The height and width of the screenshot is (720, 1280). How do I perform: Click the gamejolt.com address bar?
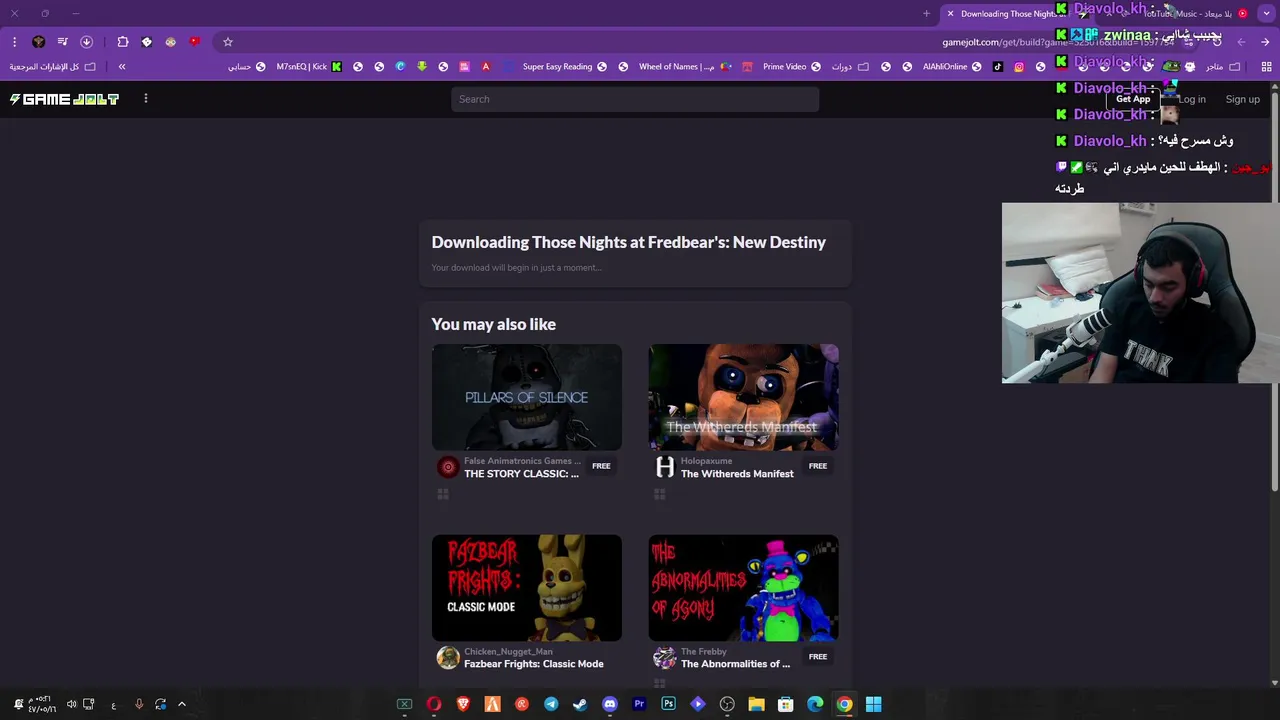point(705,42)
